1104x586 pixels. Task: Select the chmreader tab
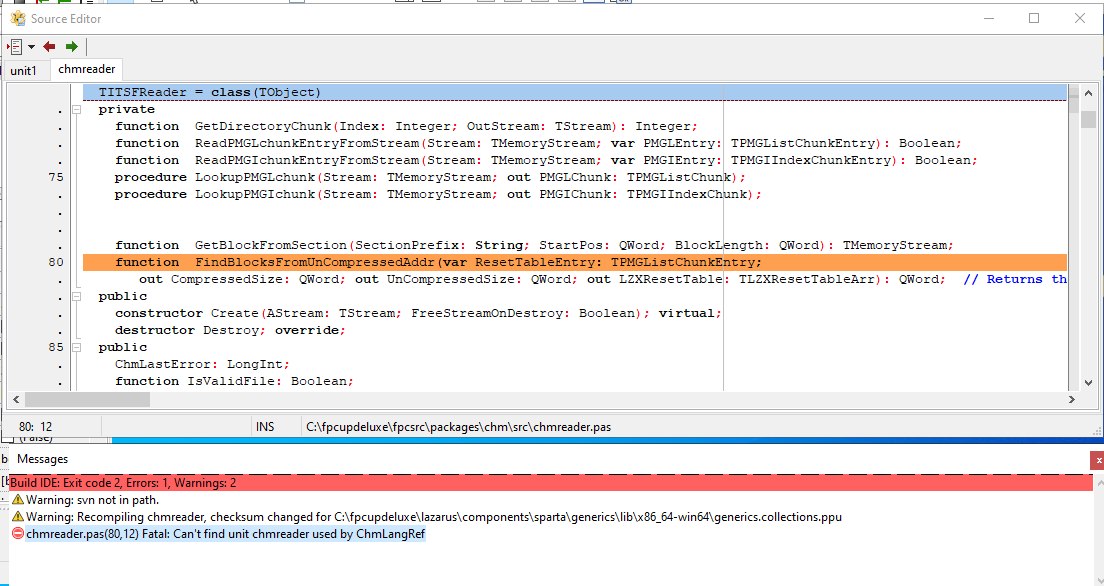[87, 69]
